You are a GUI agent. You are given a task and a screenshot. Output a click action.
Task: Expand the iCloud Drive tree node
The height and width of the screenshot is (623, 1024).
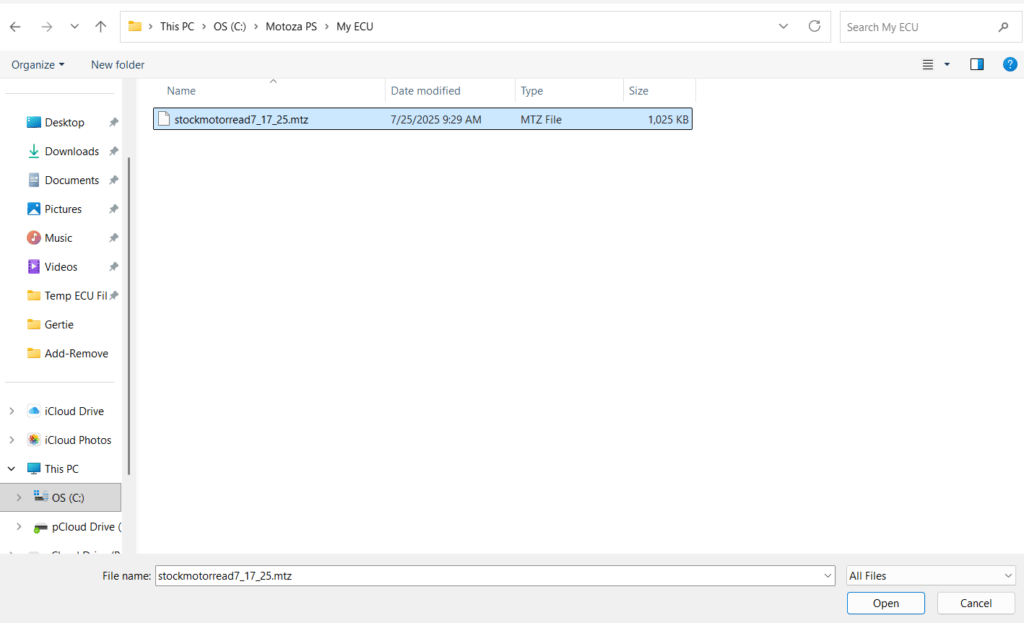[12, 411]
